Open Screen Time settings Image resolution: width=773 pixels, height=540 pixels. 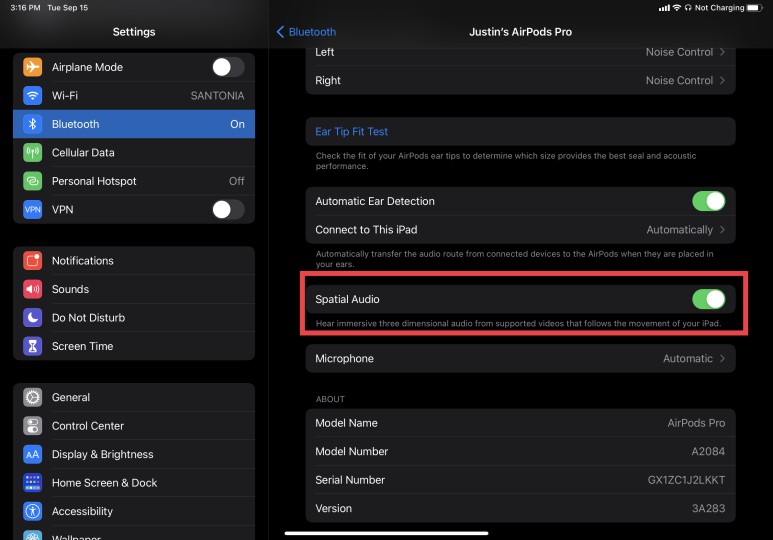134,346
